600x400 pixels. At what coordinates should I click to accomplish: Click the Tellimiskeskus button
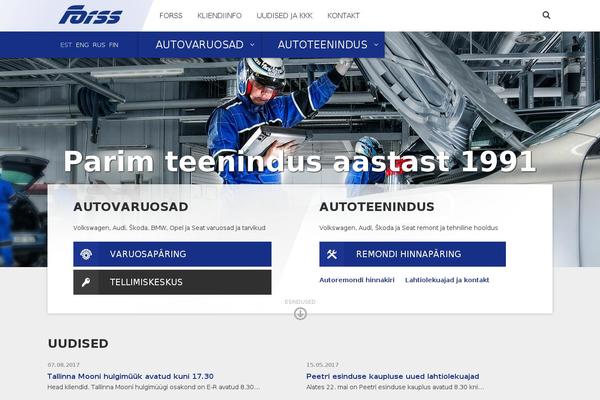point(172,282)
